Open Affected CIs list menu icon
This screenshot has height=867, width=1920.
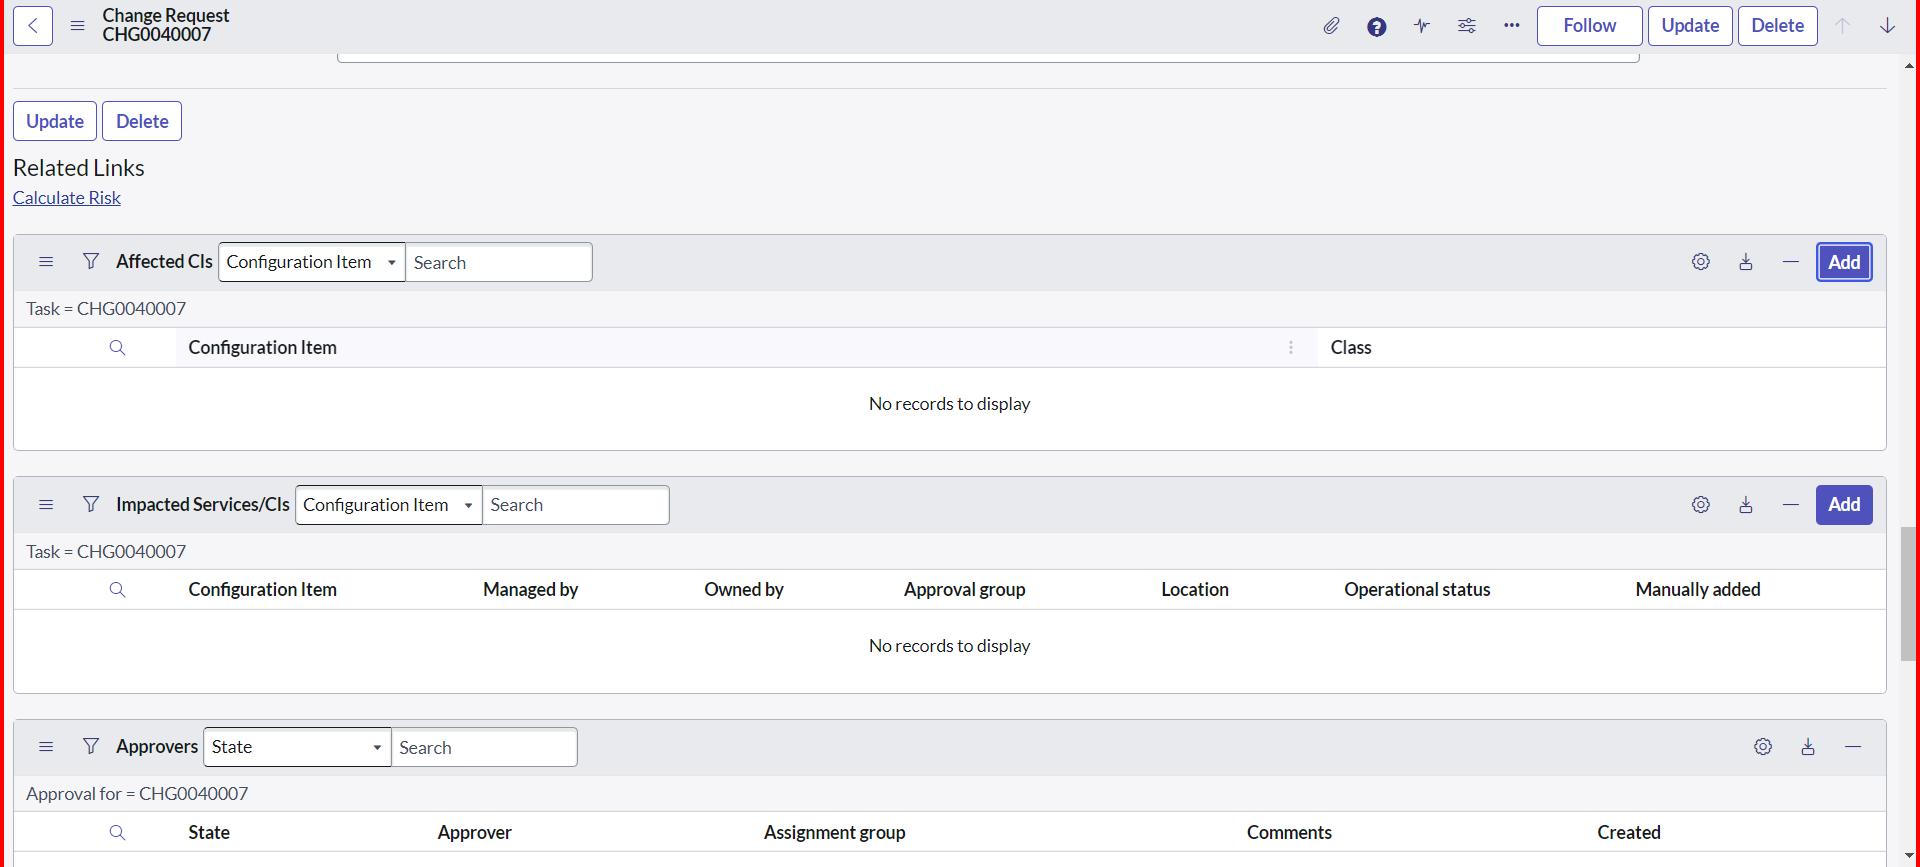(x=46, y=262)
